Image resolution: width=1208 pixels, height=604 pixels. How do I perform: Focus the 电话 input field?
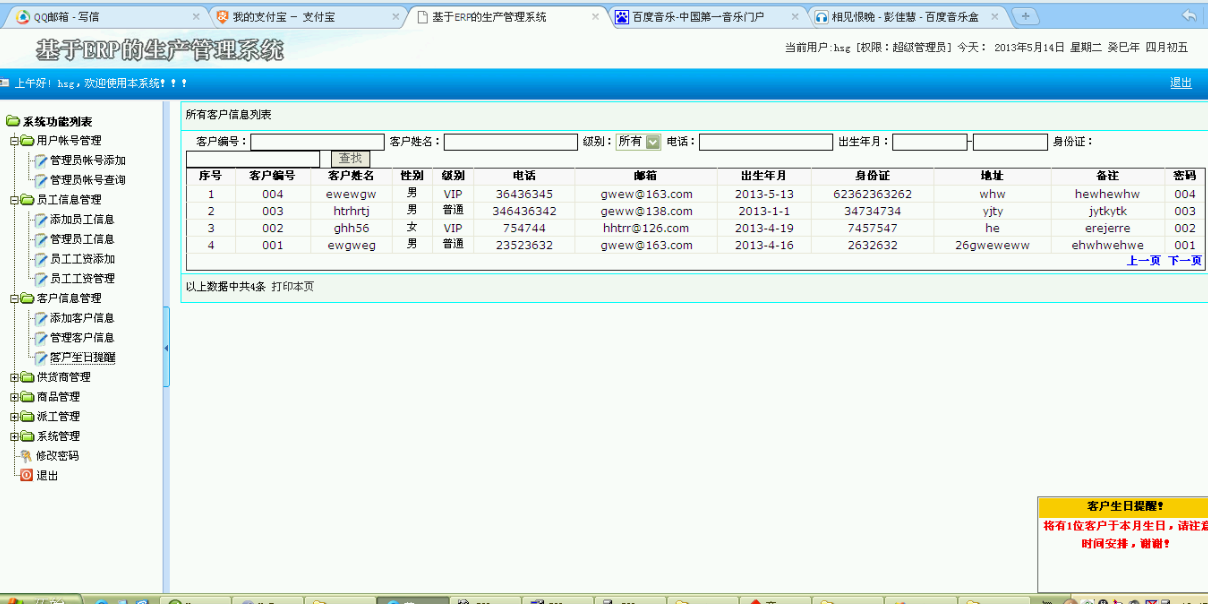pos(766,142)
